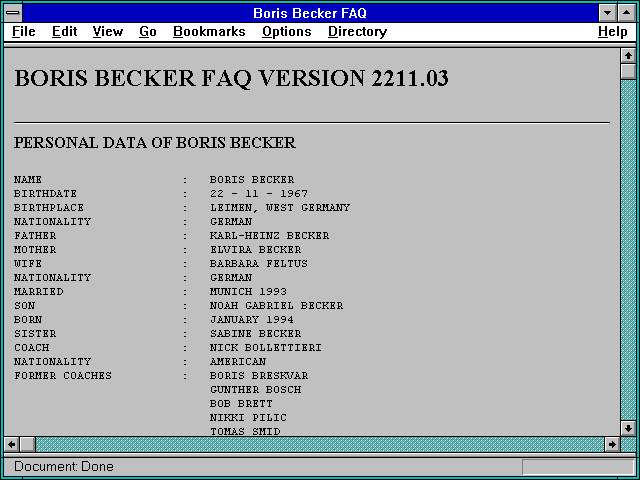Open the Go menu
Viewport: 640px width, 480px height.
[148, 32]
